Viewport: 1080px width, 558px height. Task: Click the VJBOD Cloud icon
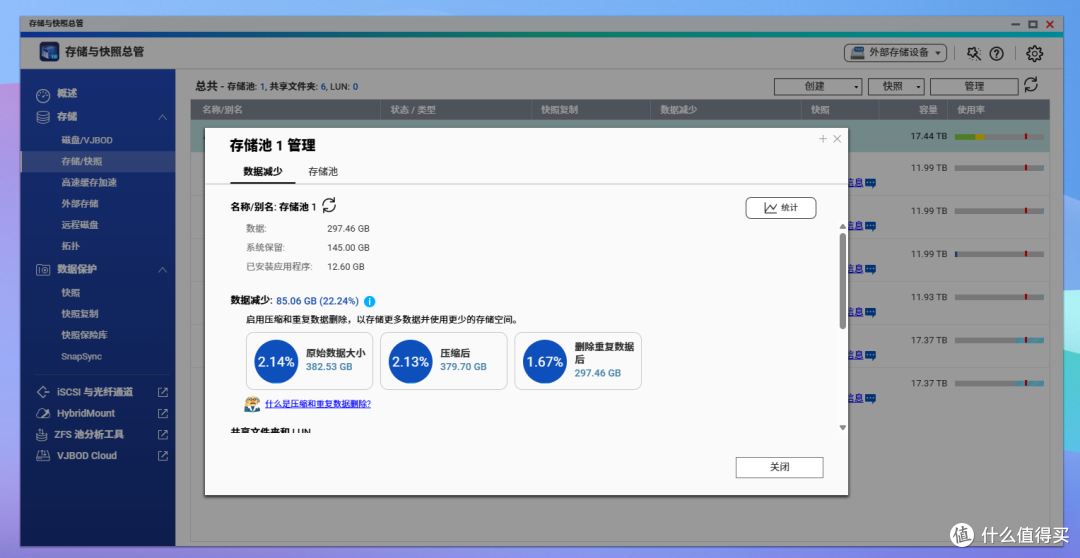point(43,455)
